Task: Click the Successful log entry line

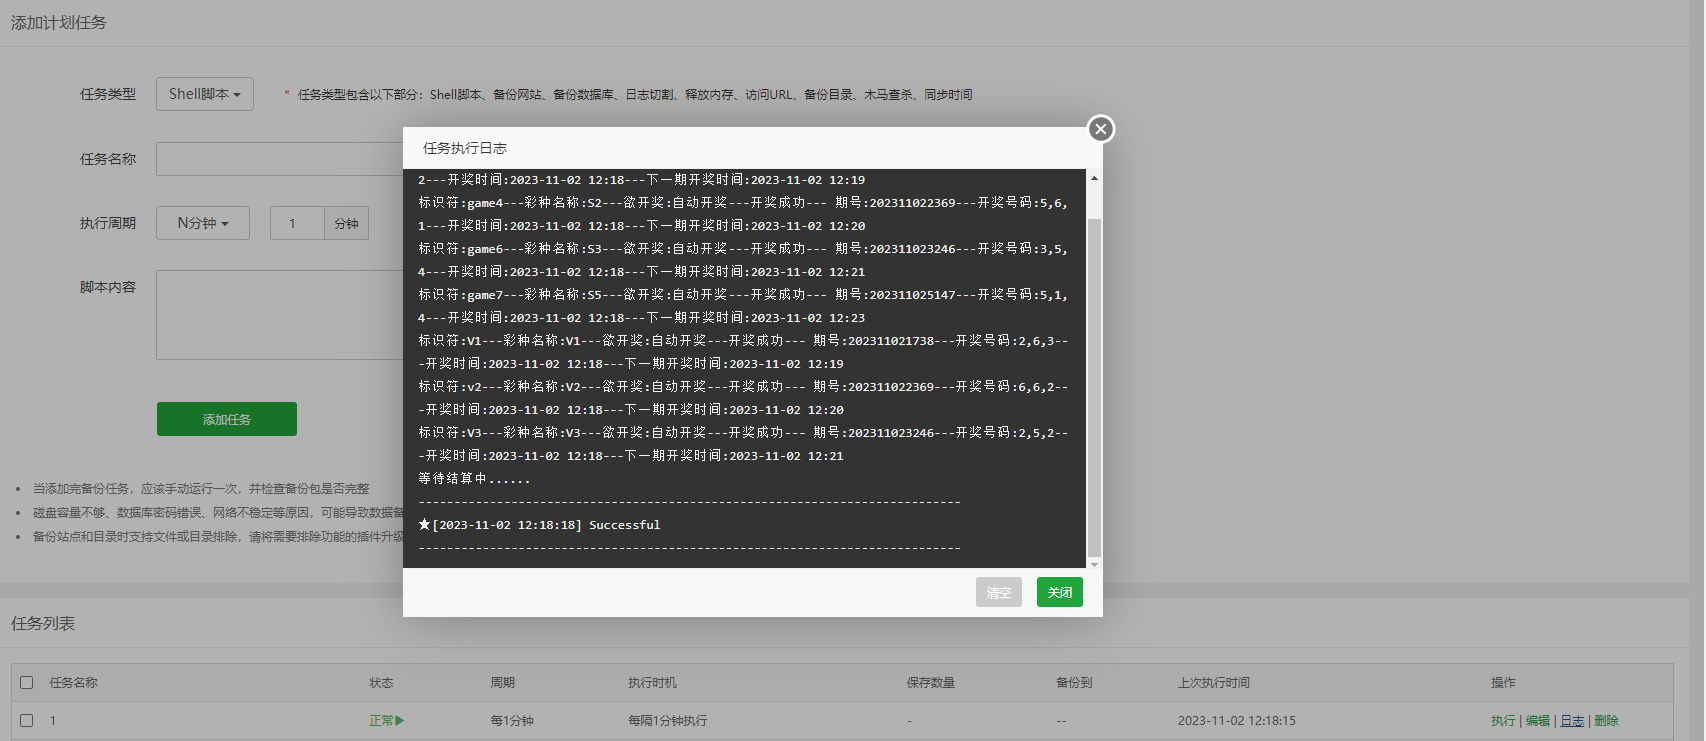Action: pyautogui.click(x=540, y=525)
